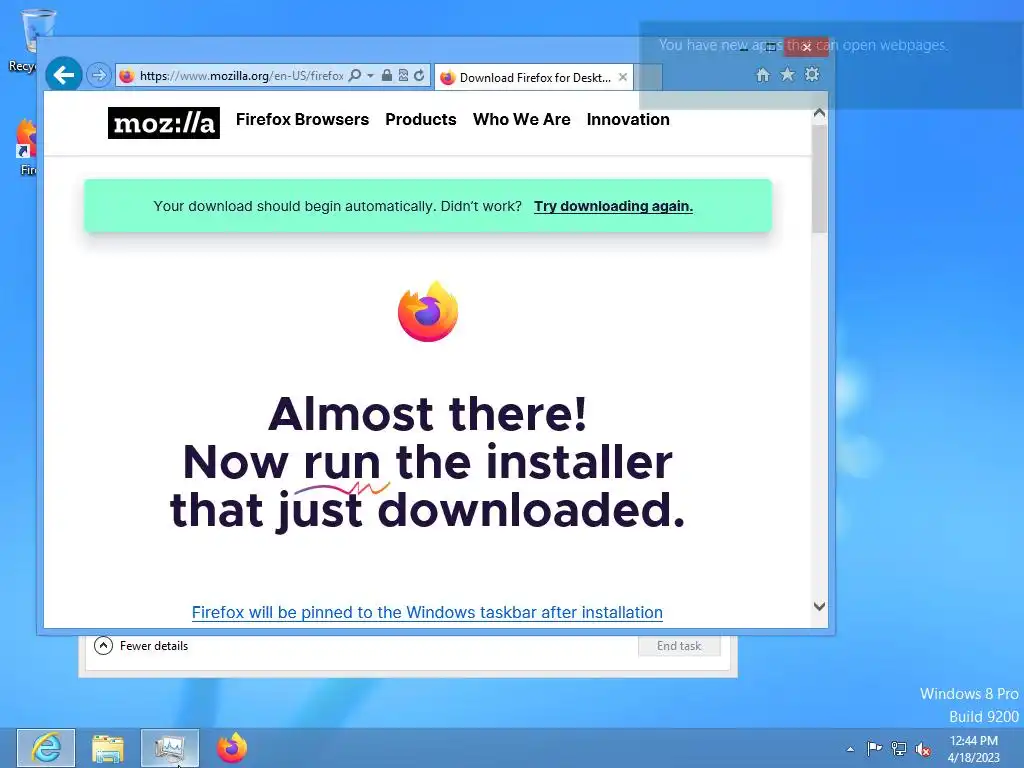Close the Internet Explorer window
Viewport: 1024px width, 768px height.
(807, 47)
